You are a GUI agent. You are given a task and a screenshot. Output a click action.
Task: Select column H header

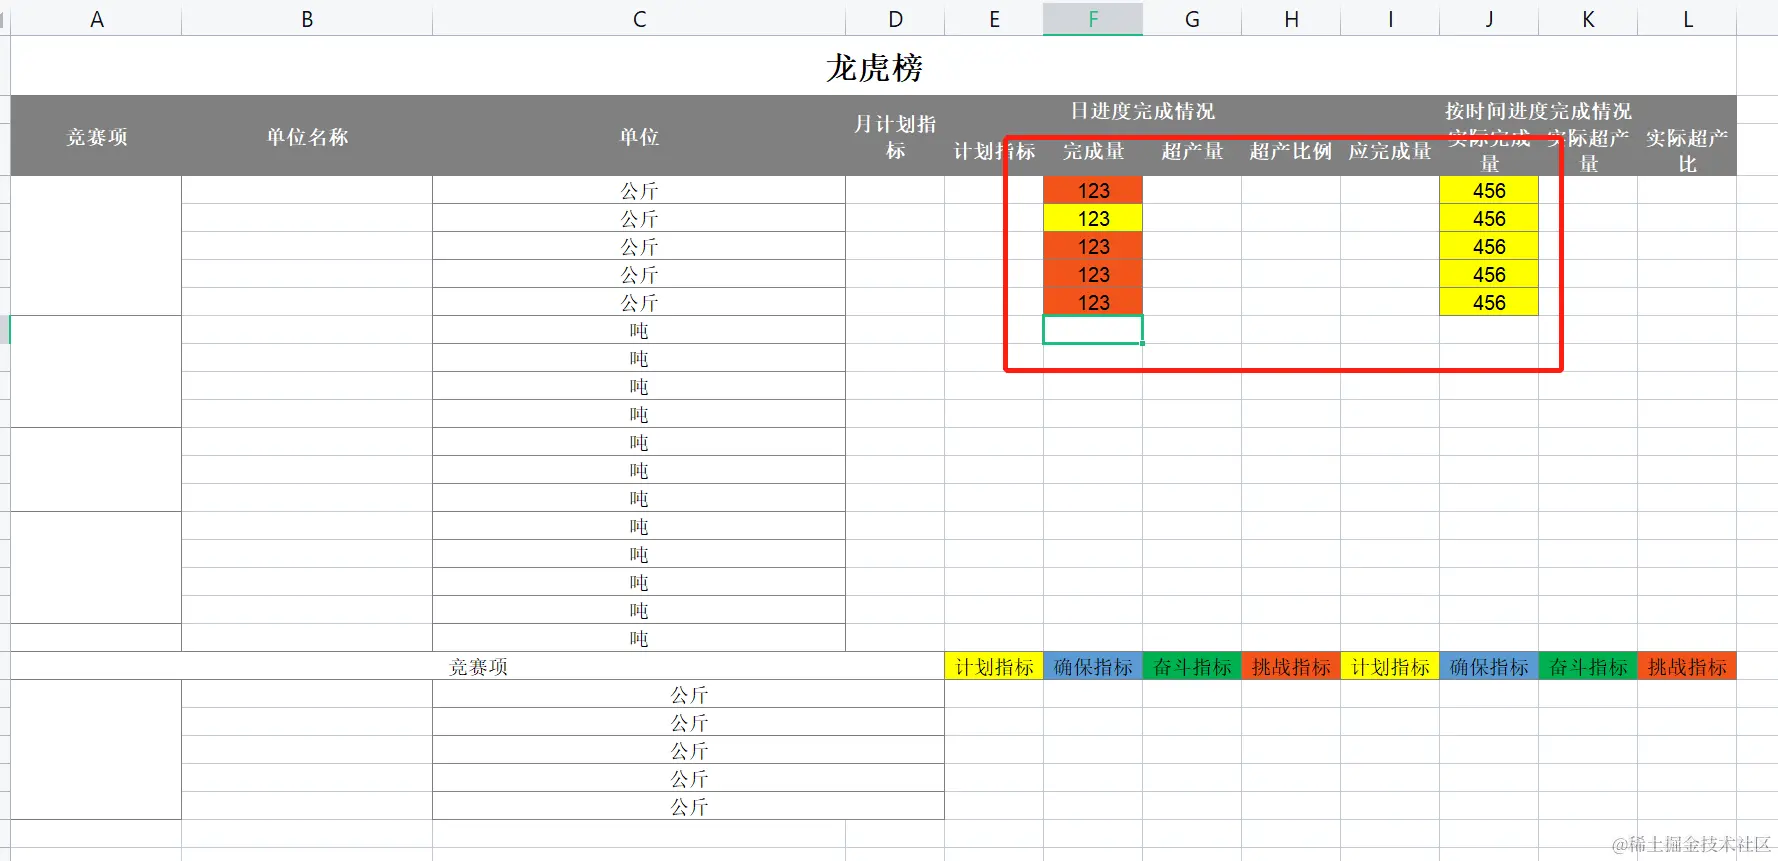pyautogui.click(x=1291, y=19)
